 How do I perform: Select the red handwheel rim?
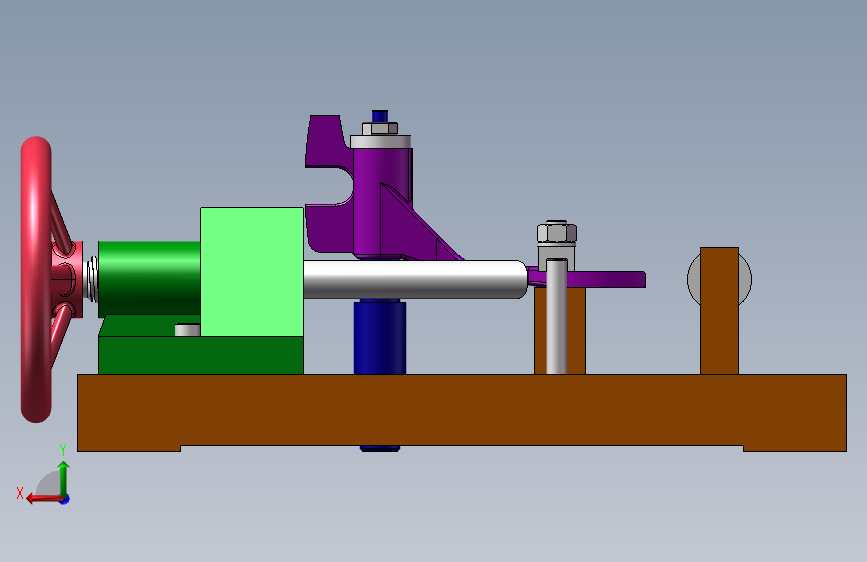[x=36, y=279]
